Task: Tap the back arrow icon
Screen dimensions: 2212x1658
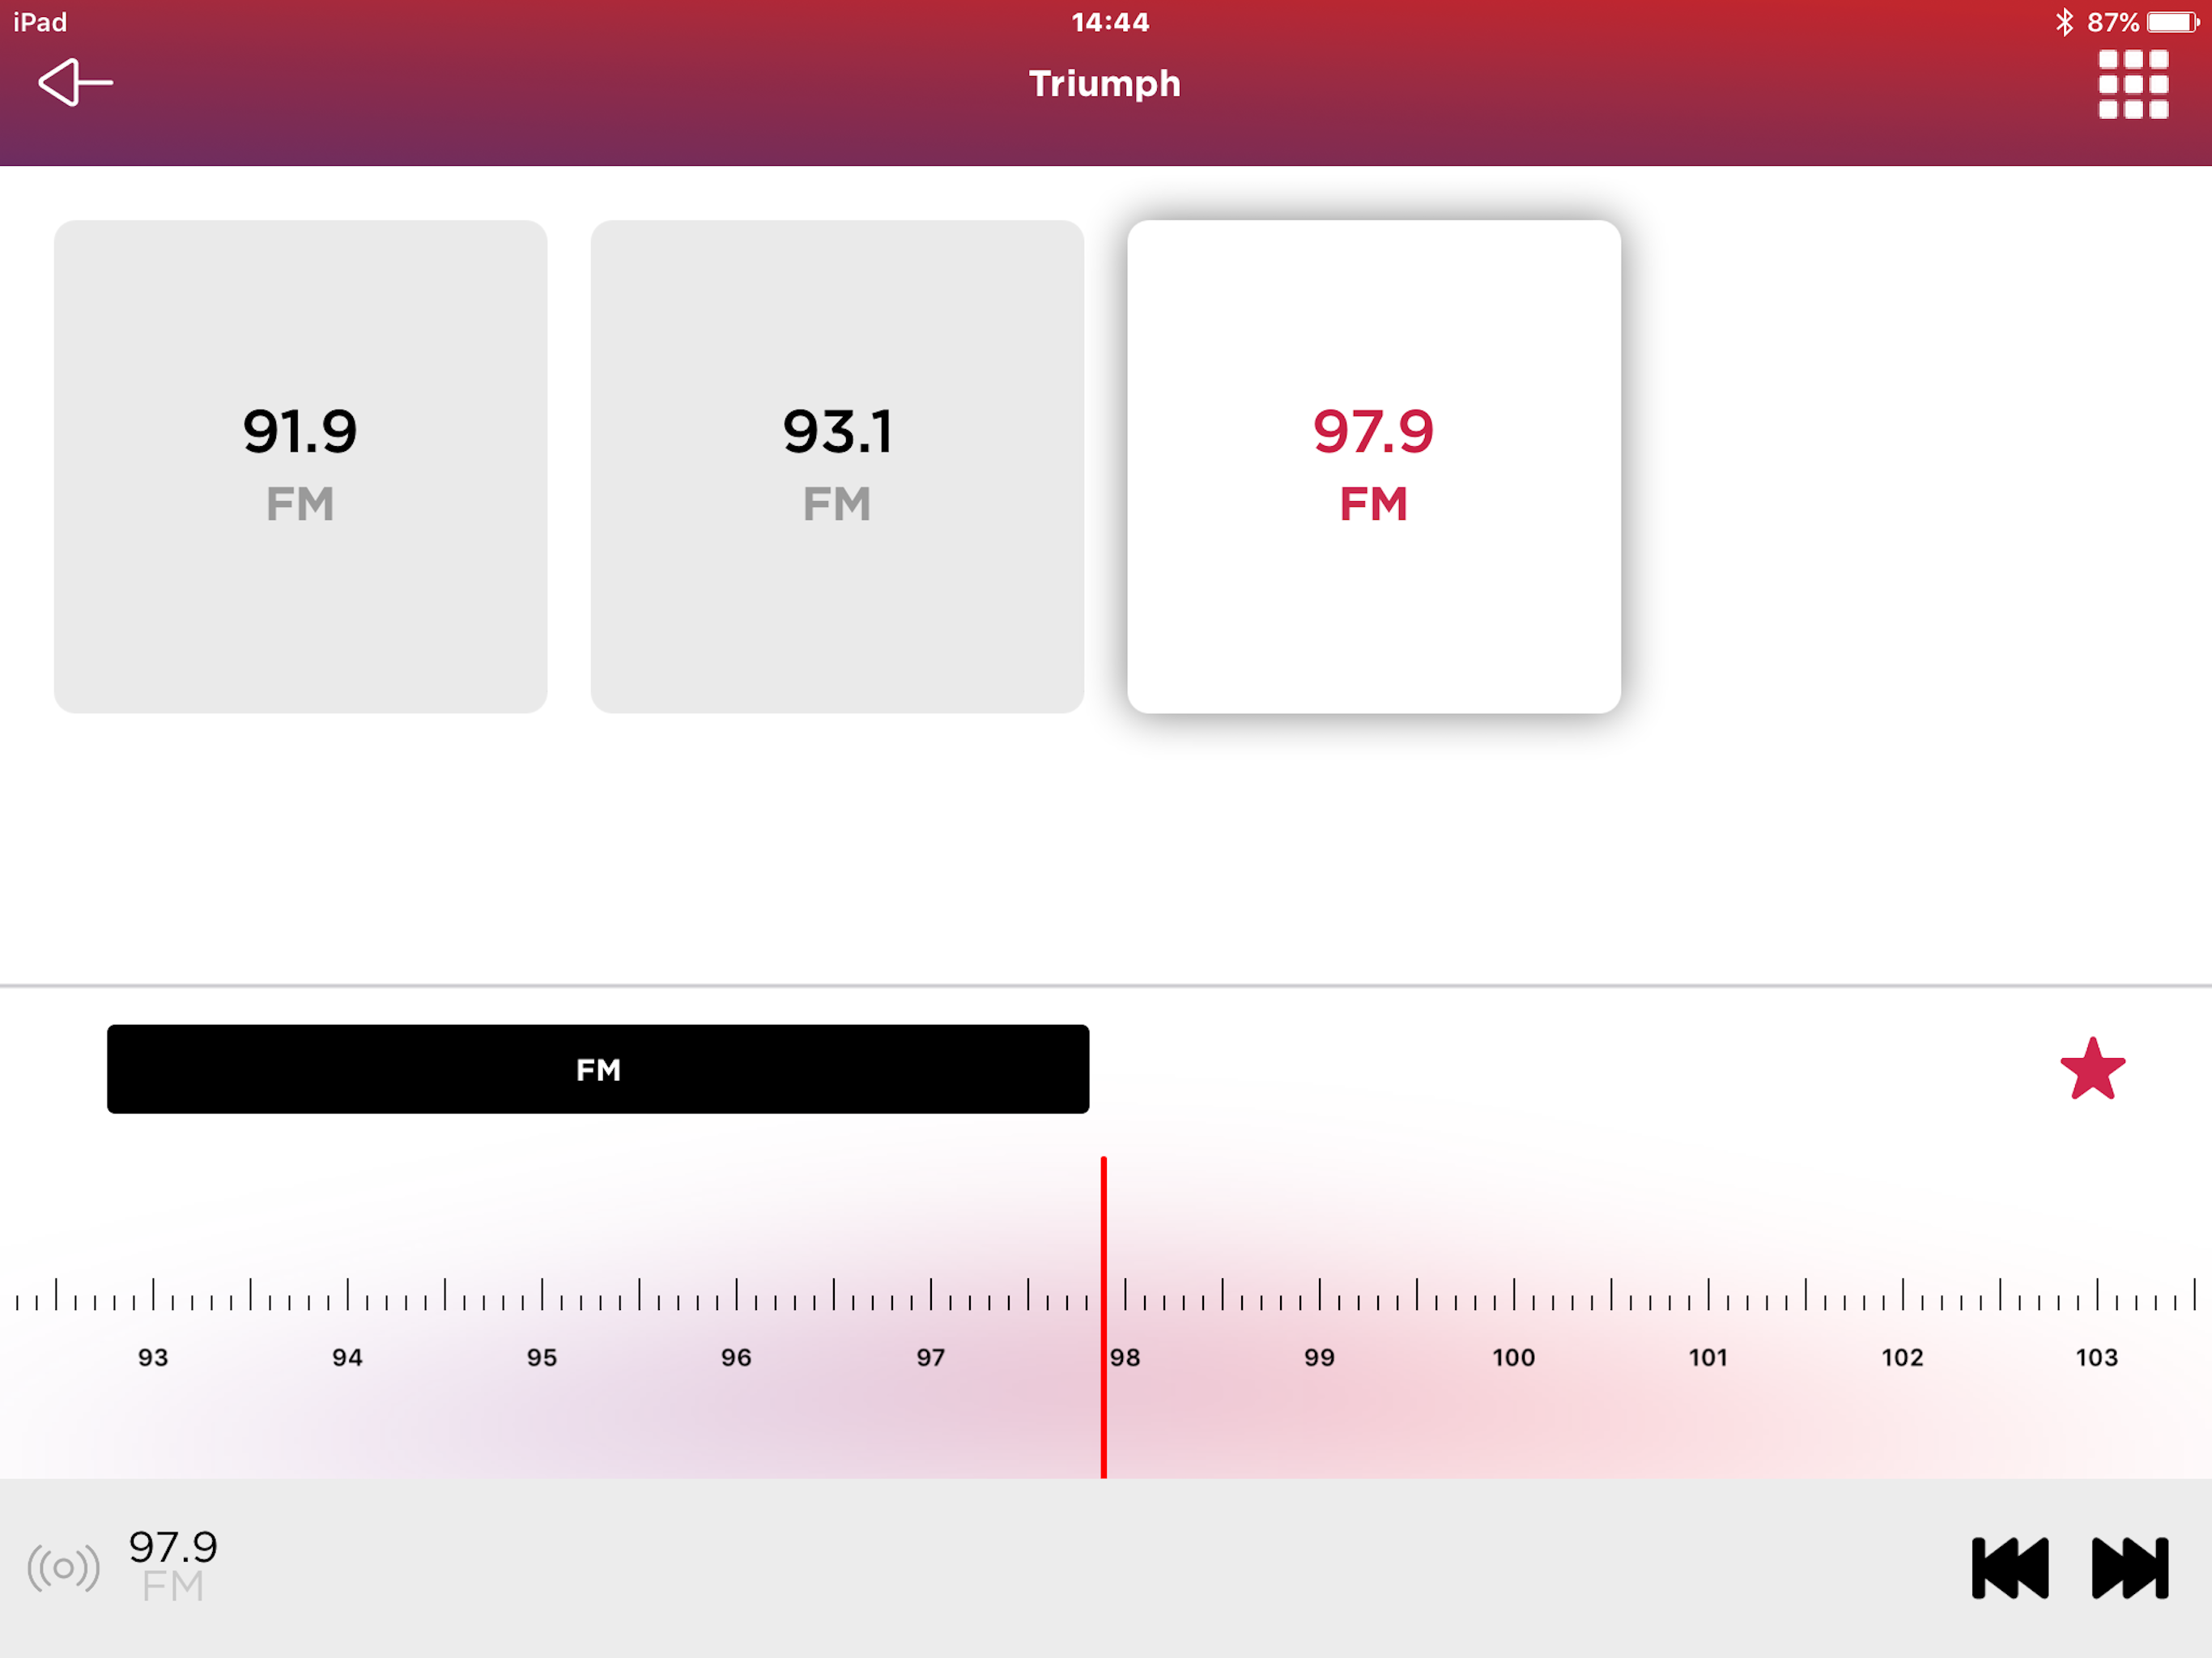Action: 75,82
